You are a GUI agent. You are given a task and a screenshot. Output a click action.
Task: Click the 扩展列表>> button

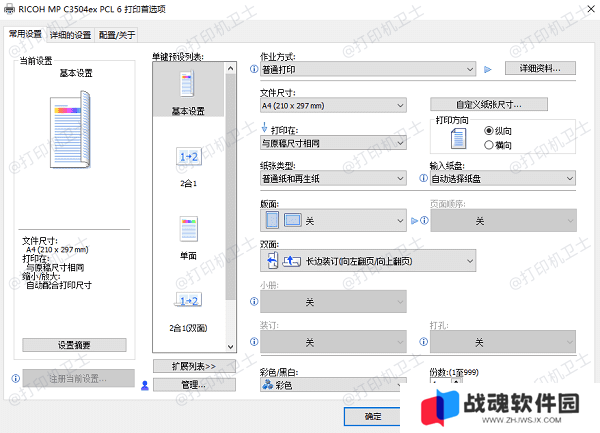coord(194,366)
